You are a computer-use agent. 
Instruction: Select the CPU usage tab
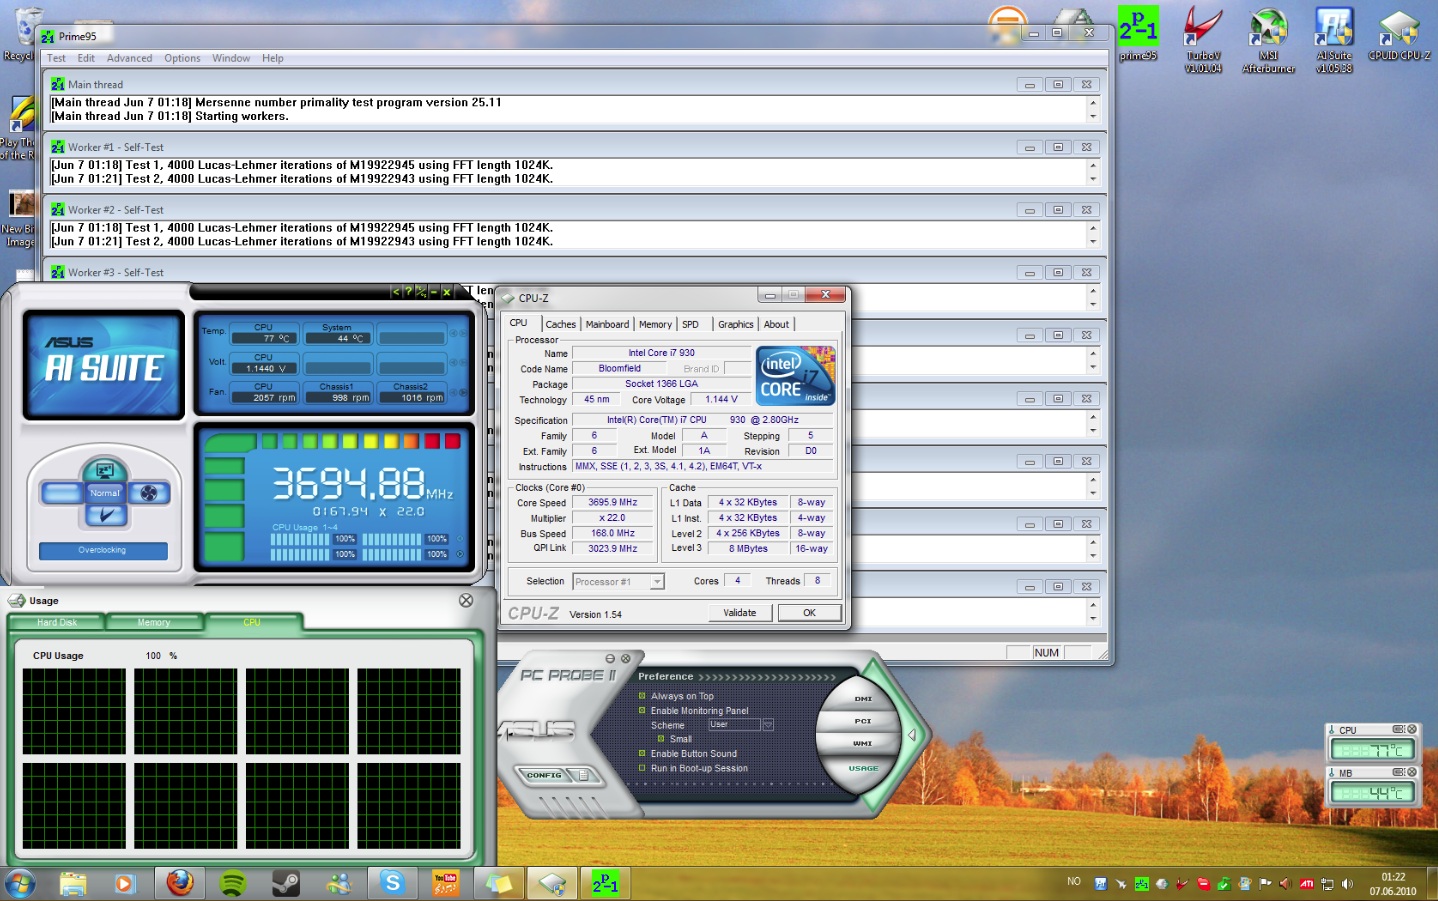[252, 622]
